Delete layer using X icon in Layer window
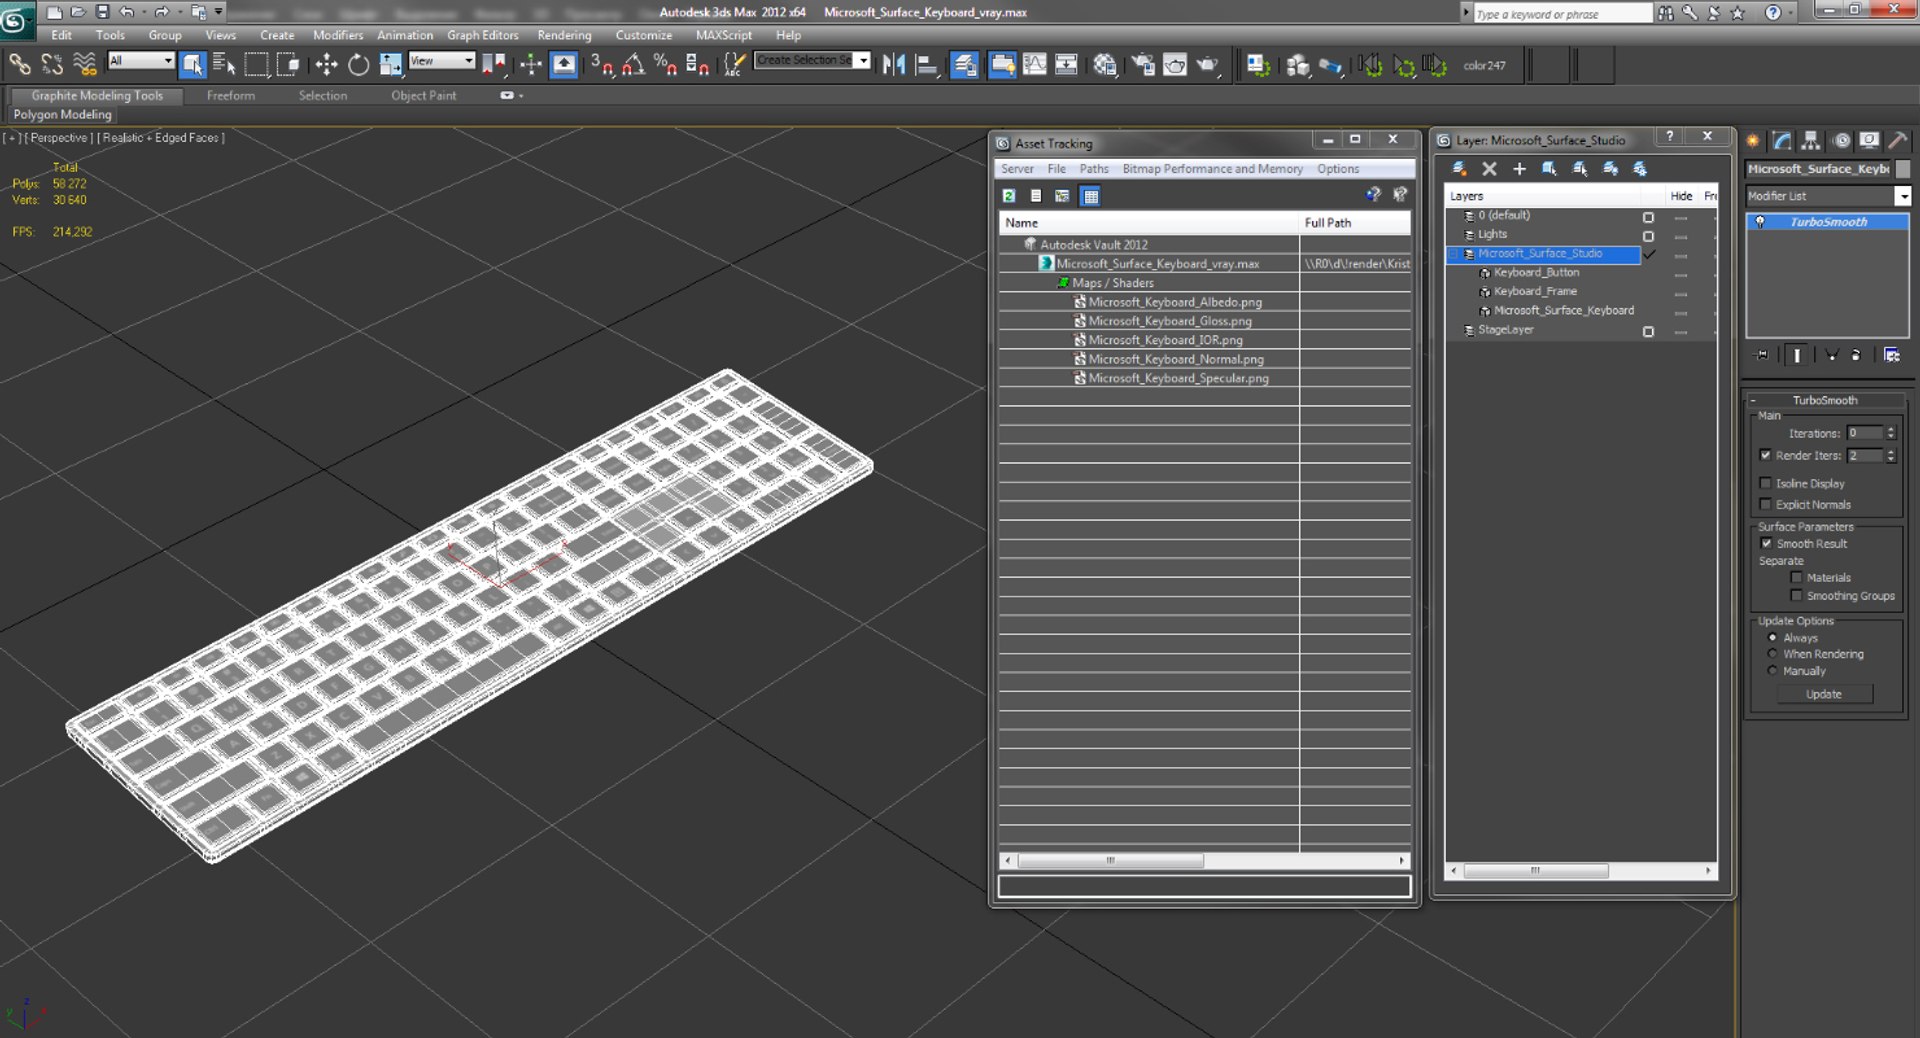Screen dimensions: 1920x1038 (1489, 169)
